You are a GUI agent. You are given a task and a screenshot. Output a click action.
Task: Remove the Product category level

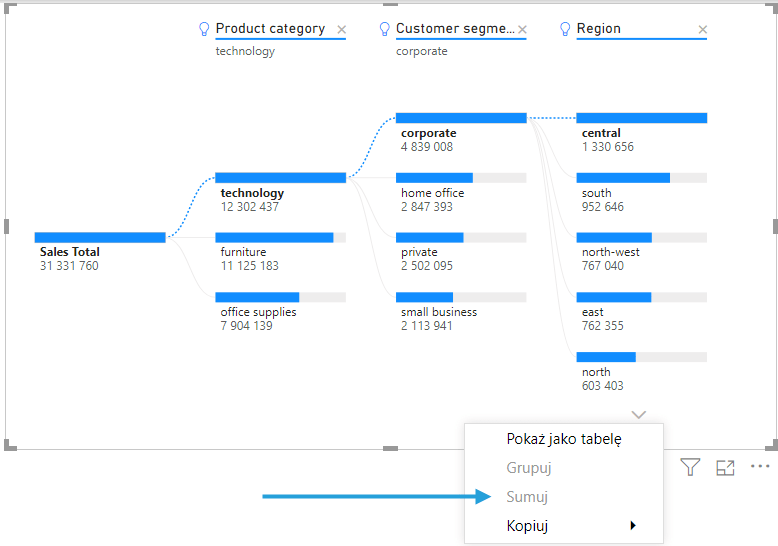pos(342,30)
